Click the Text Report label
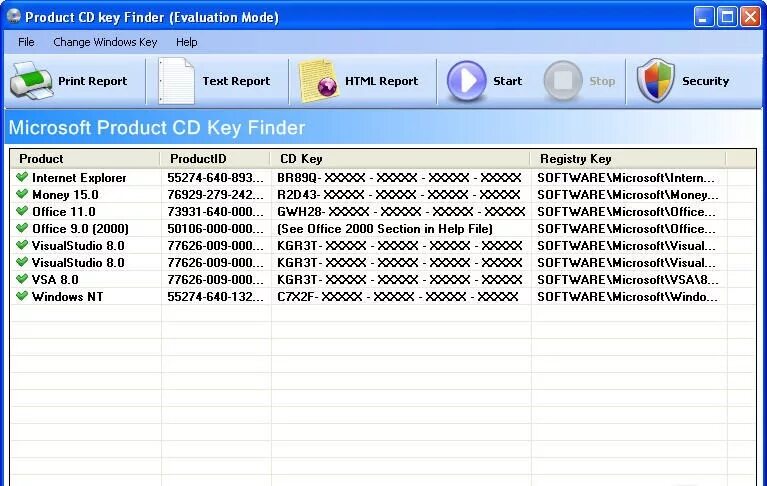This screenshot has width=767, height=486. point(236,81)
